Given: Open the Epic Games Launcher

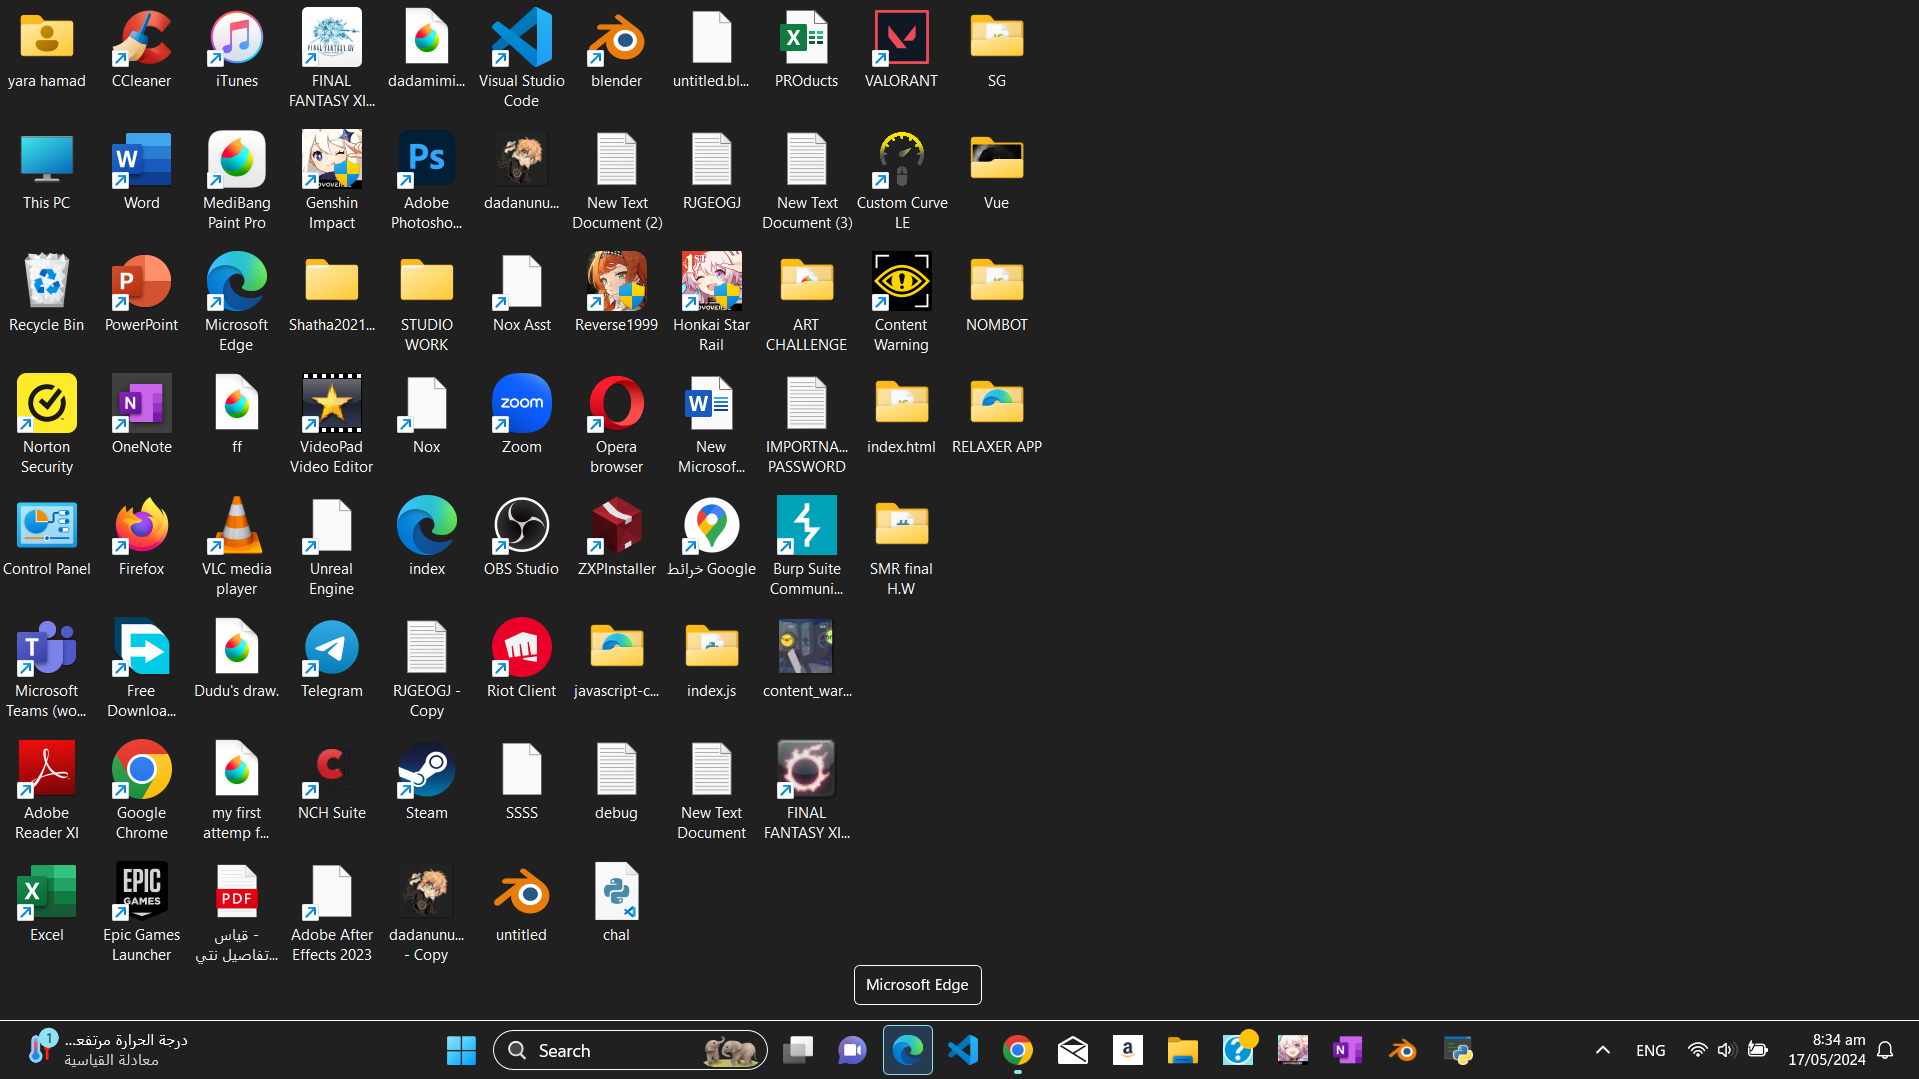Looking at the screenshot, I should click(x=141, y=889).
